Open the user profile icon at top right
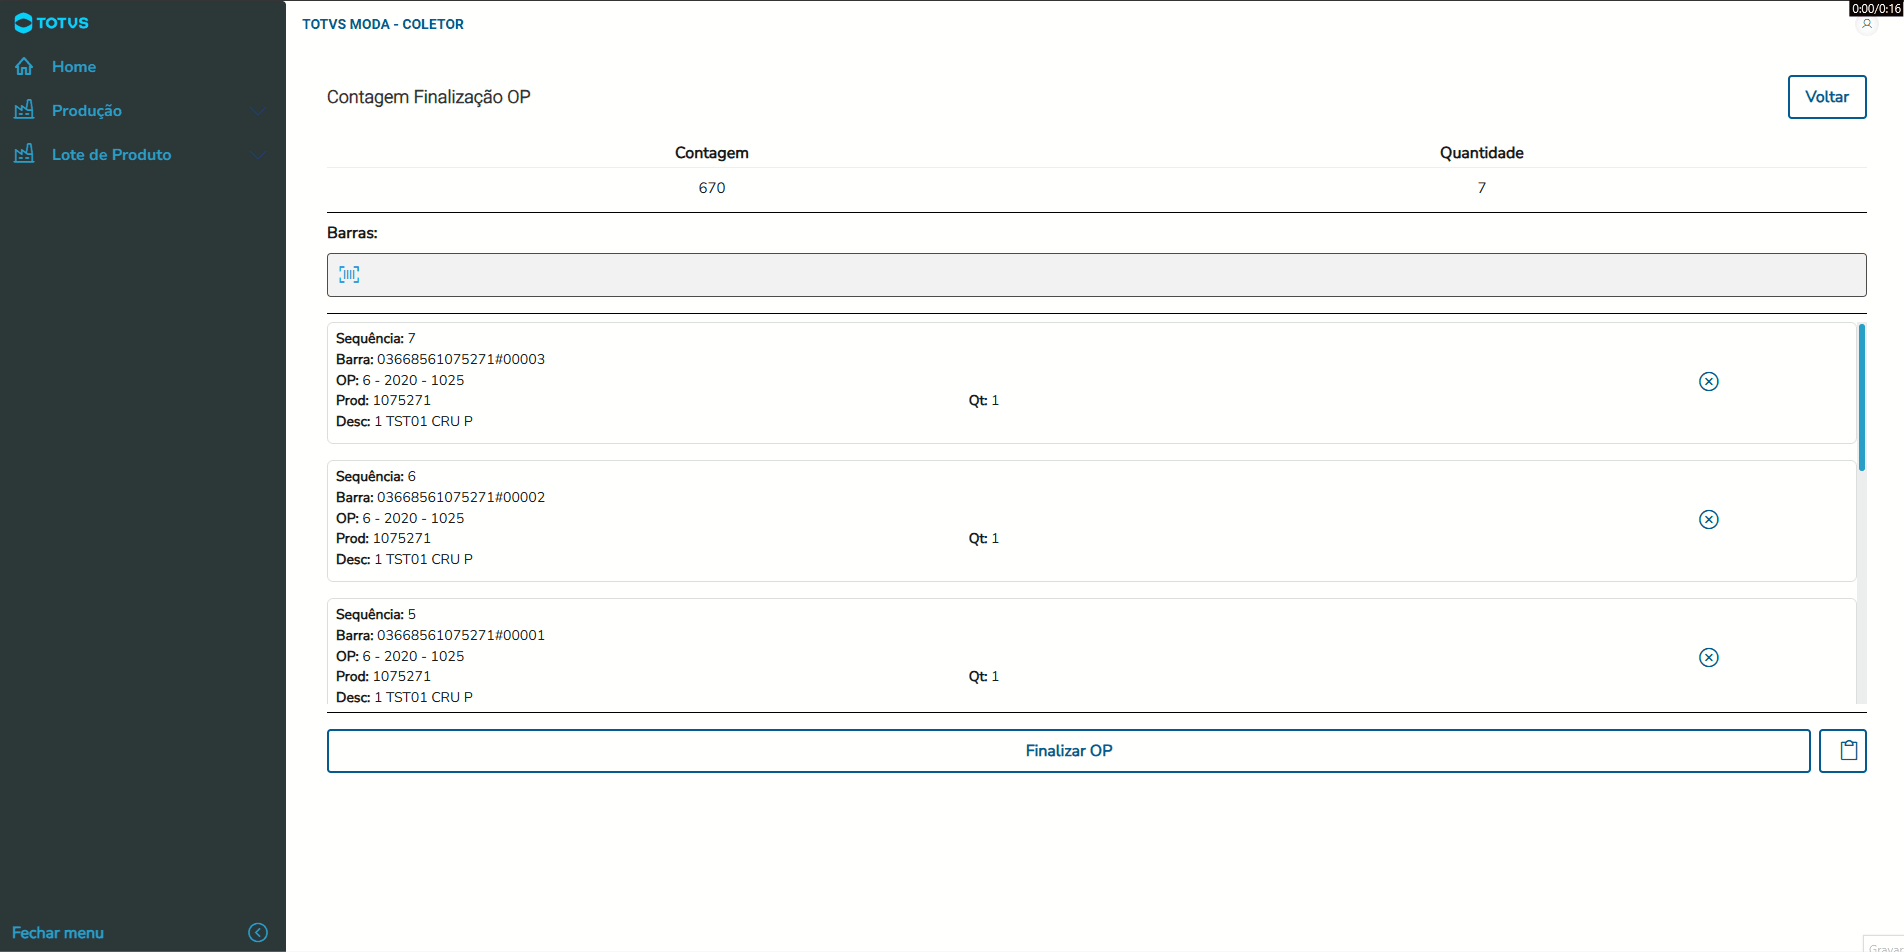Image resolution: width=1904 pixels, height=952 pixels. [x=1866, y=24]
